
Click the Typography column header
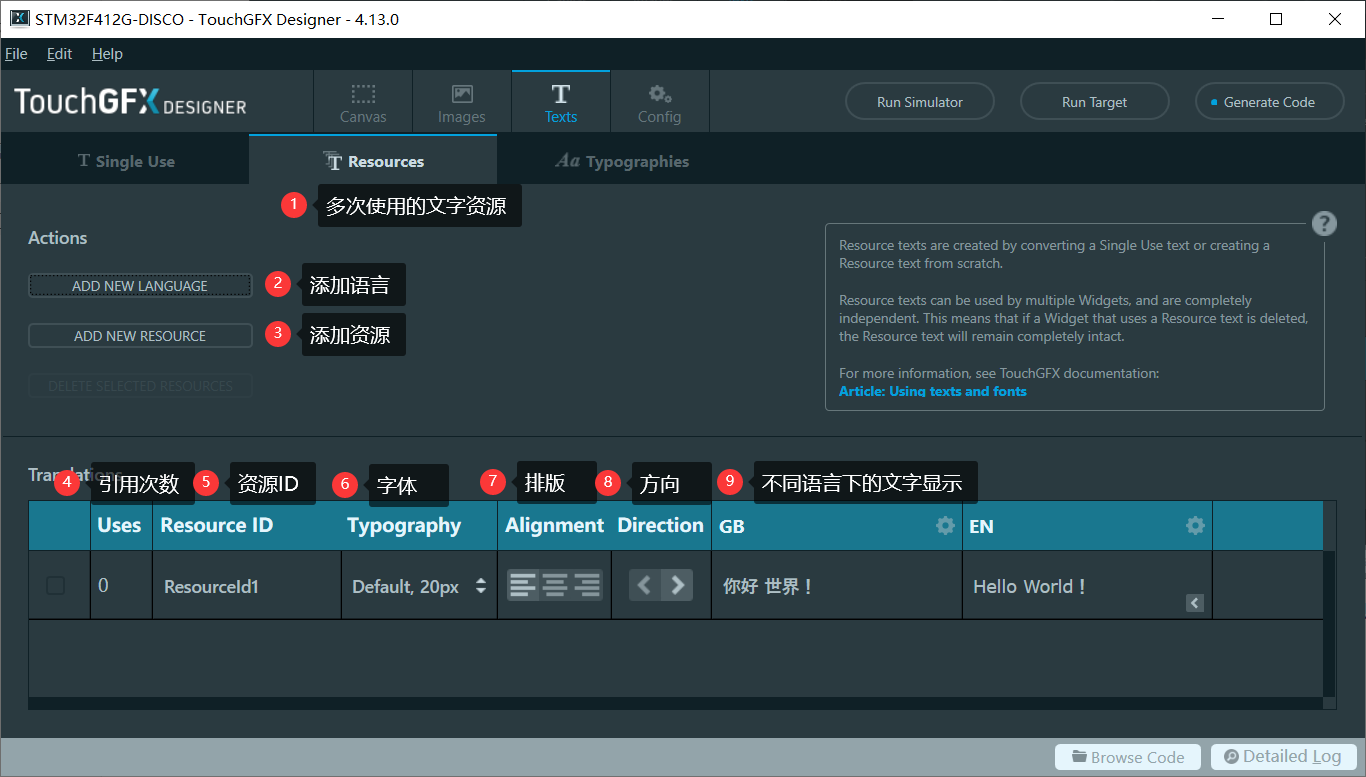tap(404, 525)
